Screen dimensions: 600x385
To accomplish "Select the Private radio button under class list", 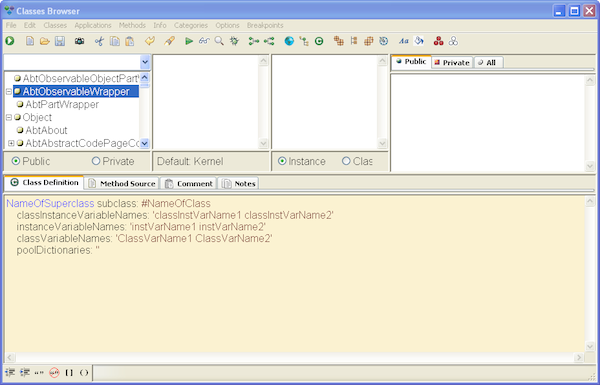I will [96, 161].
